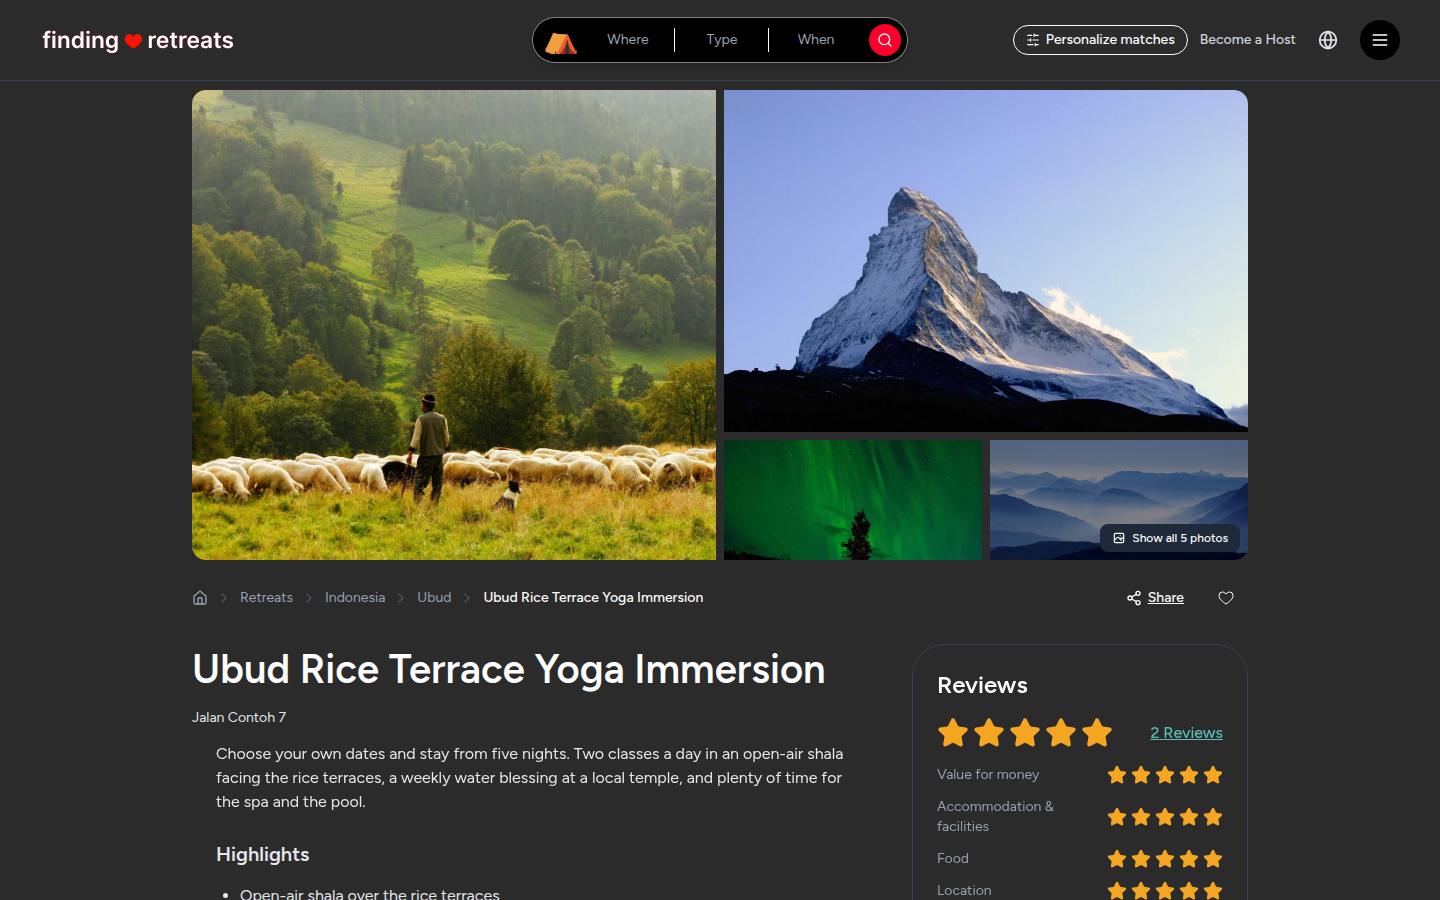
Task: Click Become a Host link
Action: pos(1247,40)
